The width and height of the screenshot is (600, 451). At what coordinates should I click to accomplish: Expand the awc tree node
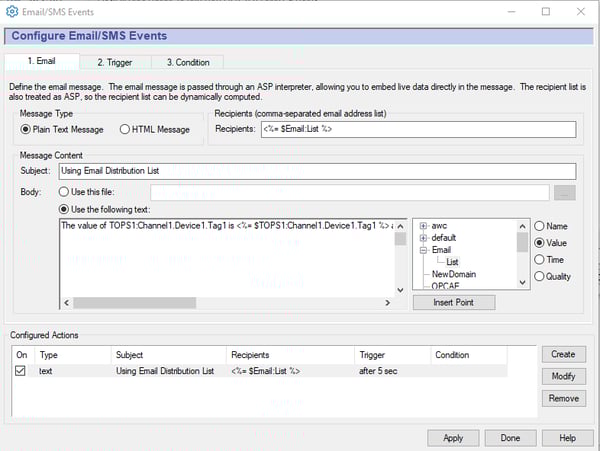424,226
